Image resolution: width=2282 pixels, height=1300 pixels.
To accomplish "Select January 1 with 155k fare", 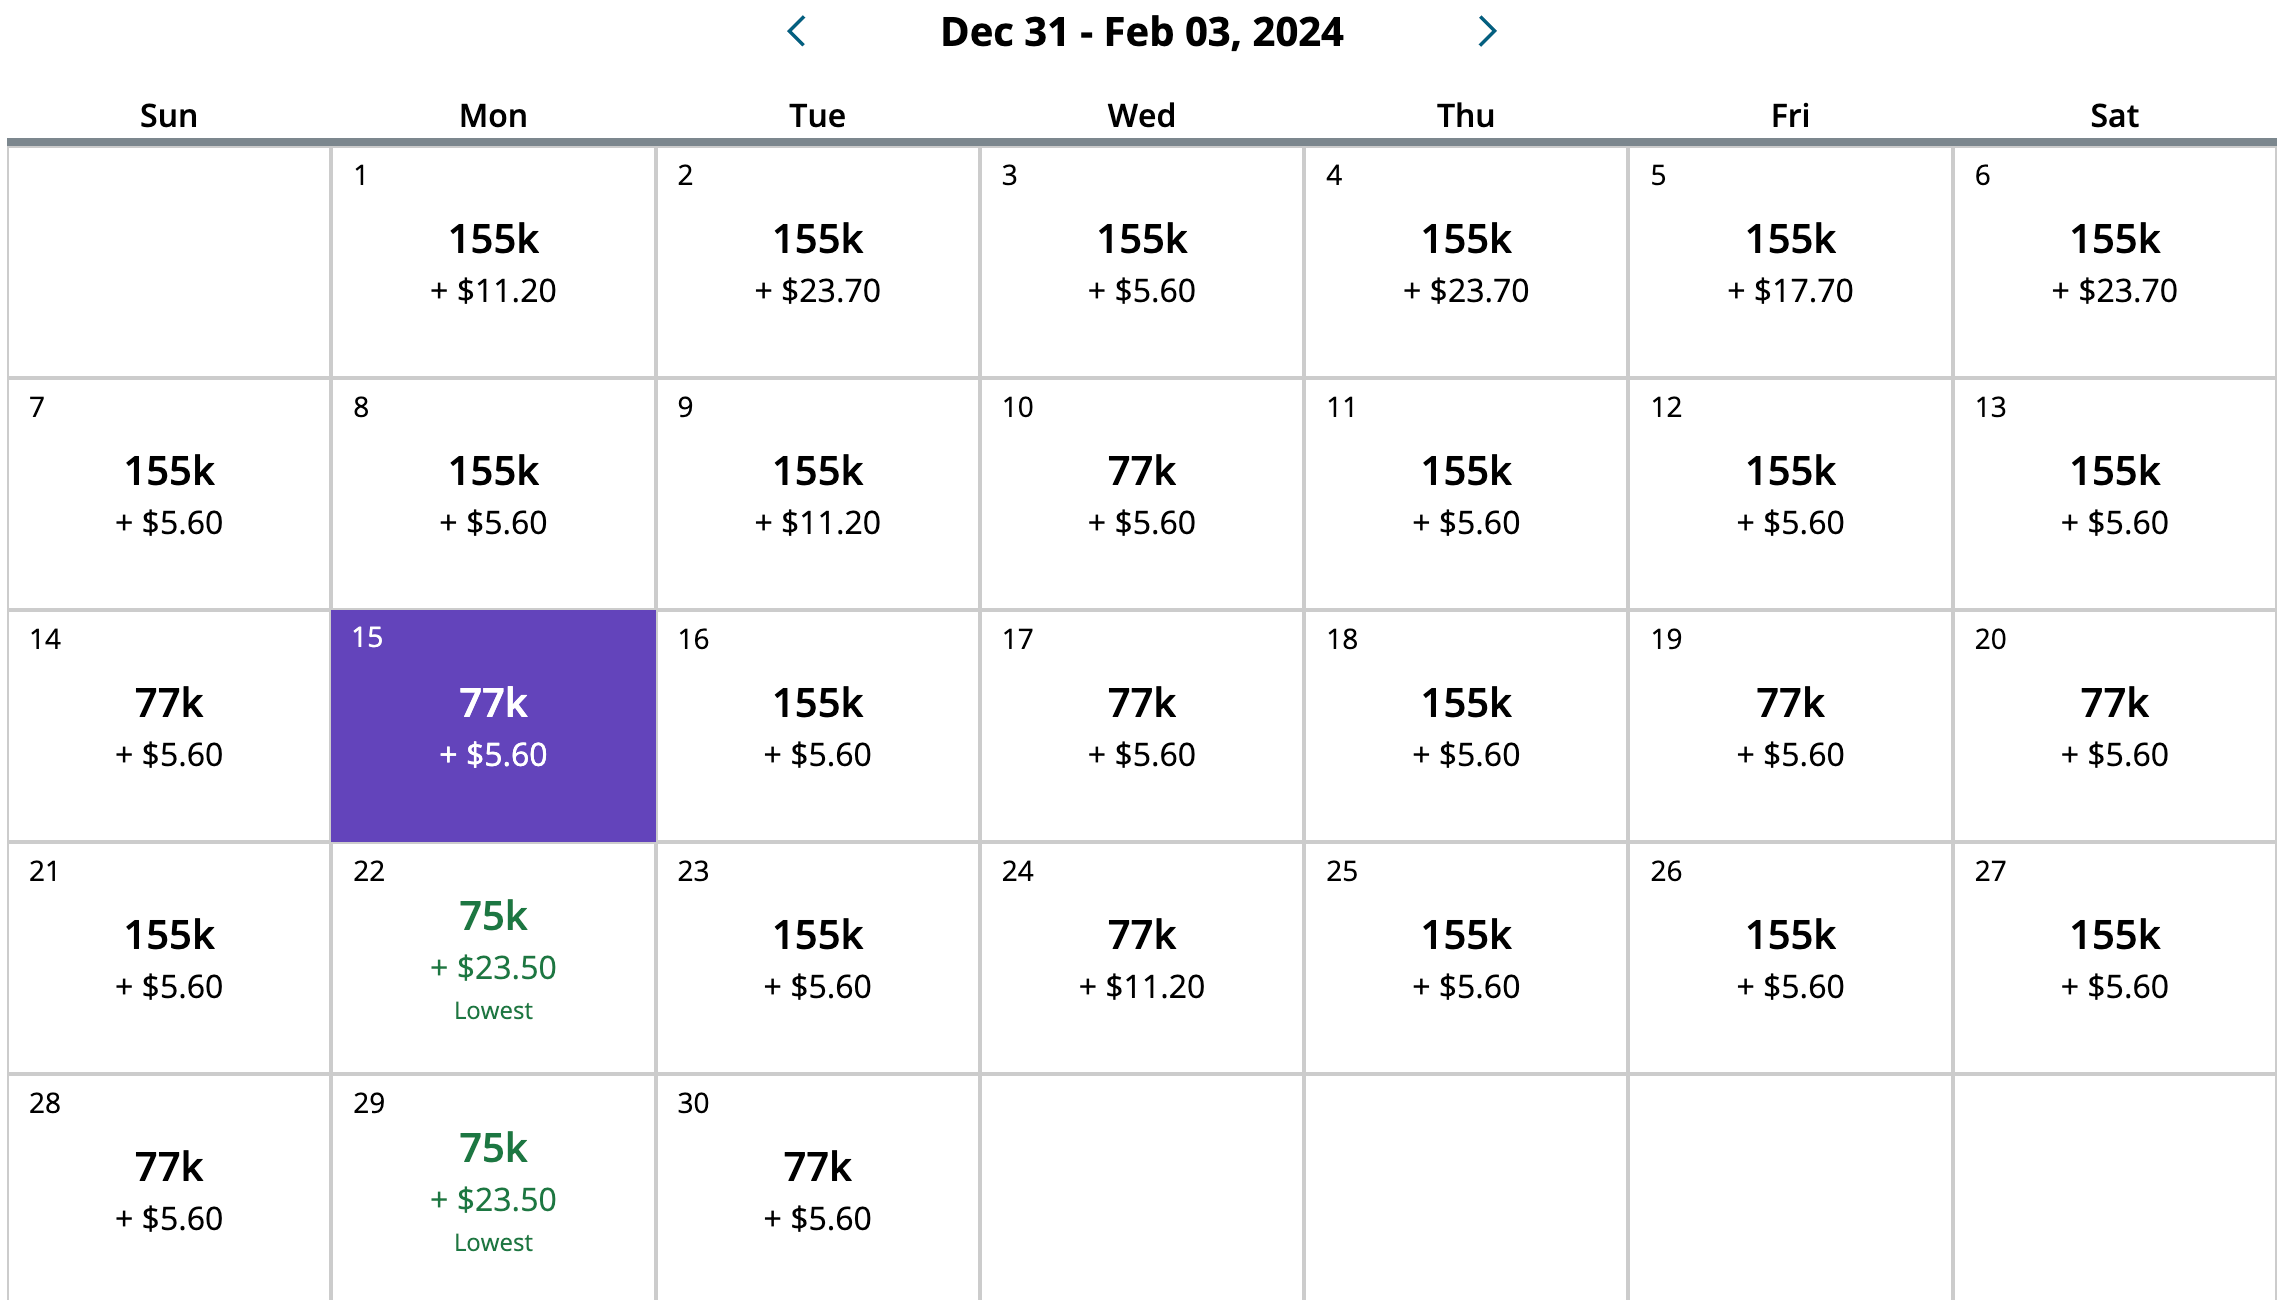I will coord(493,260).
